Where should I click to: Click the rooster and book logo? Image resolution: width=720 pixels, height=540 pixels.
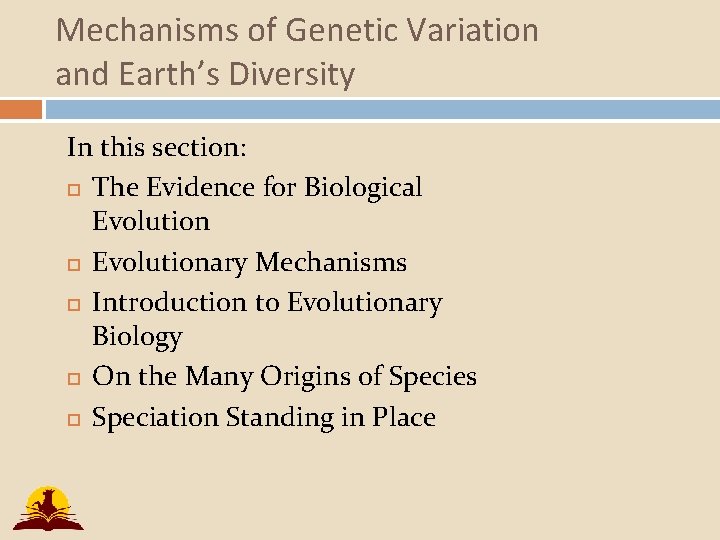[x=47, y=507]
